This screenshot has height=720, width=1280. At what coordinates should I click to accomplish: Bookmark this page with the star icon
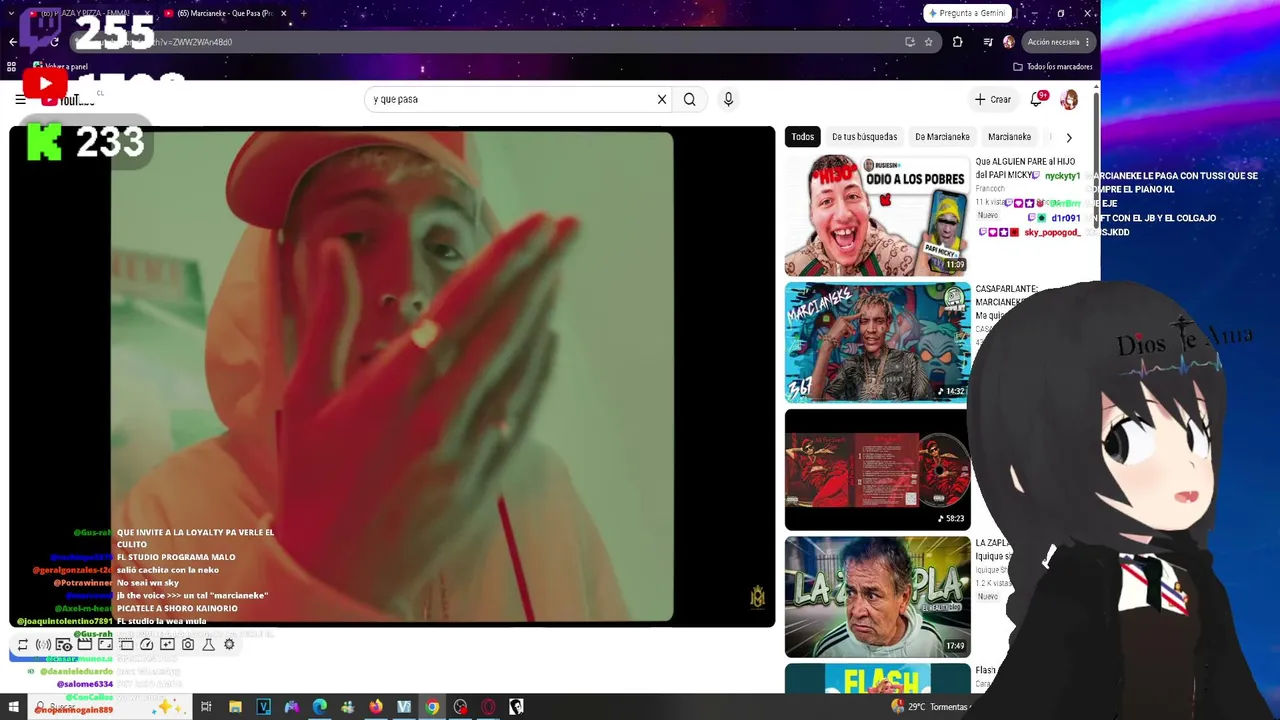coord(928,42)
